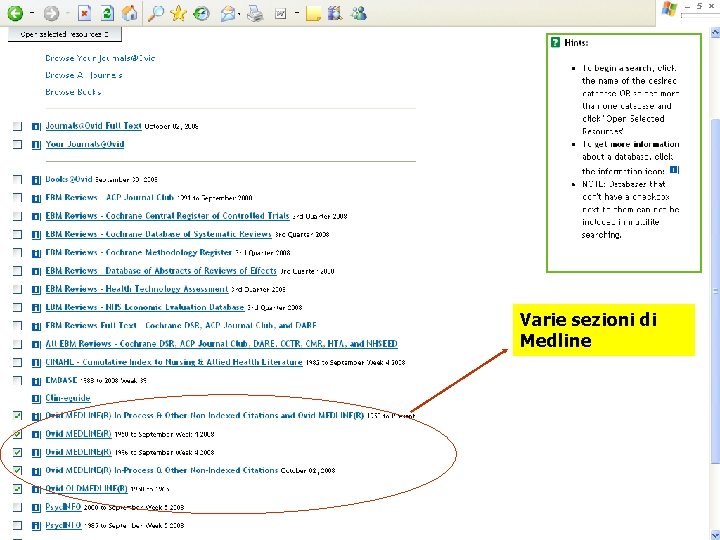Open the Forward button history dropdown arrow
This screenshot has width=720, height=540.
point(68,13)
